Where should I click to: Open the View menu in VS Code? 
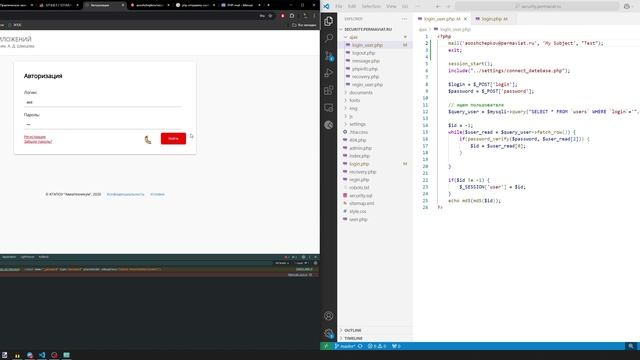pyautogui.click(x=391, y=6)
